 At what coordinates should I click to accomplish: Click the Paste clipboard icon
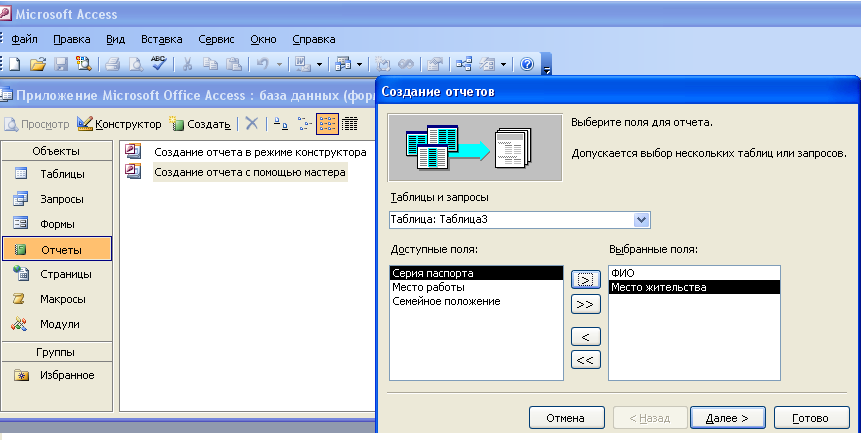click(234, 64)
